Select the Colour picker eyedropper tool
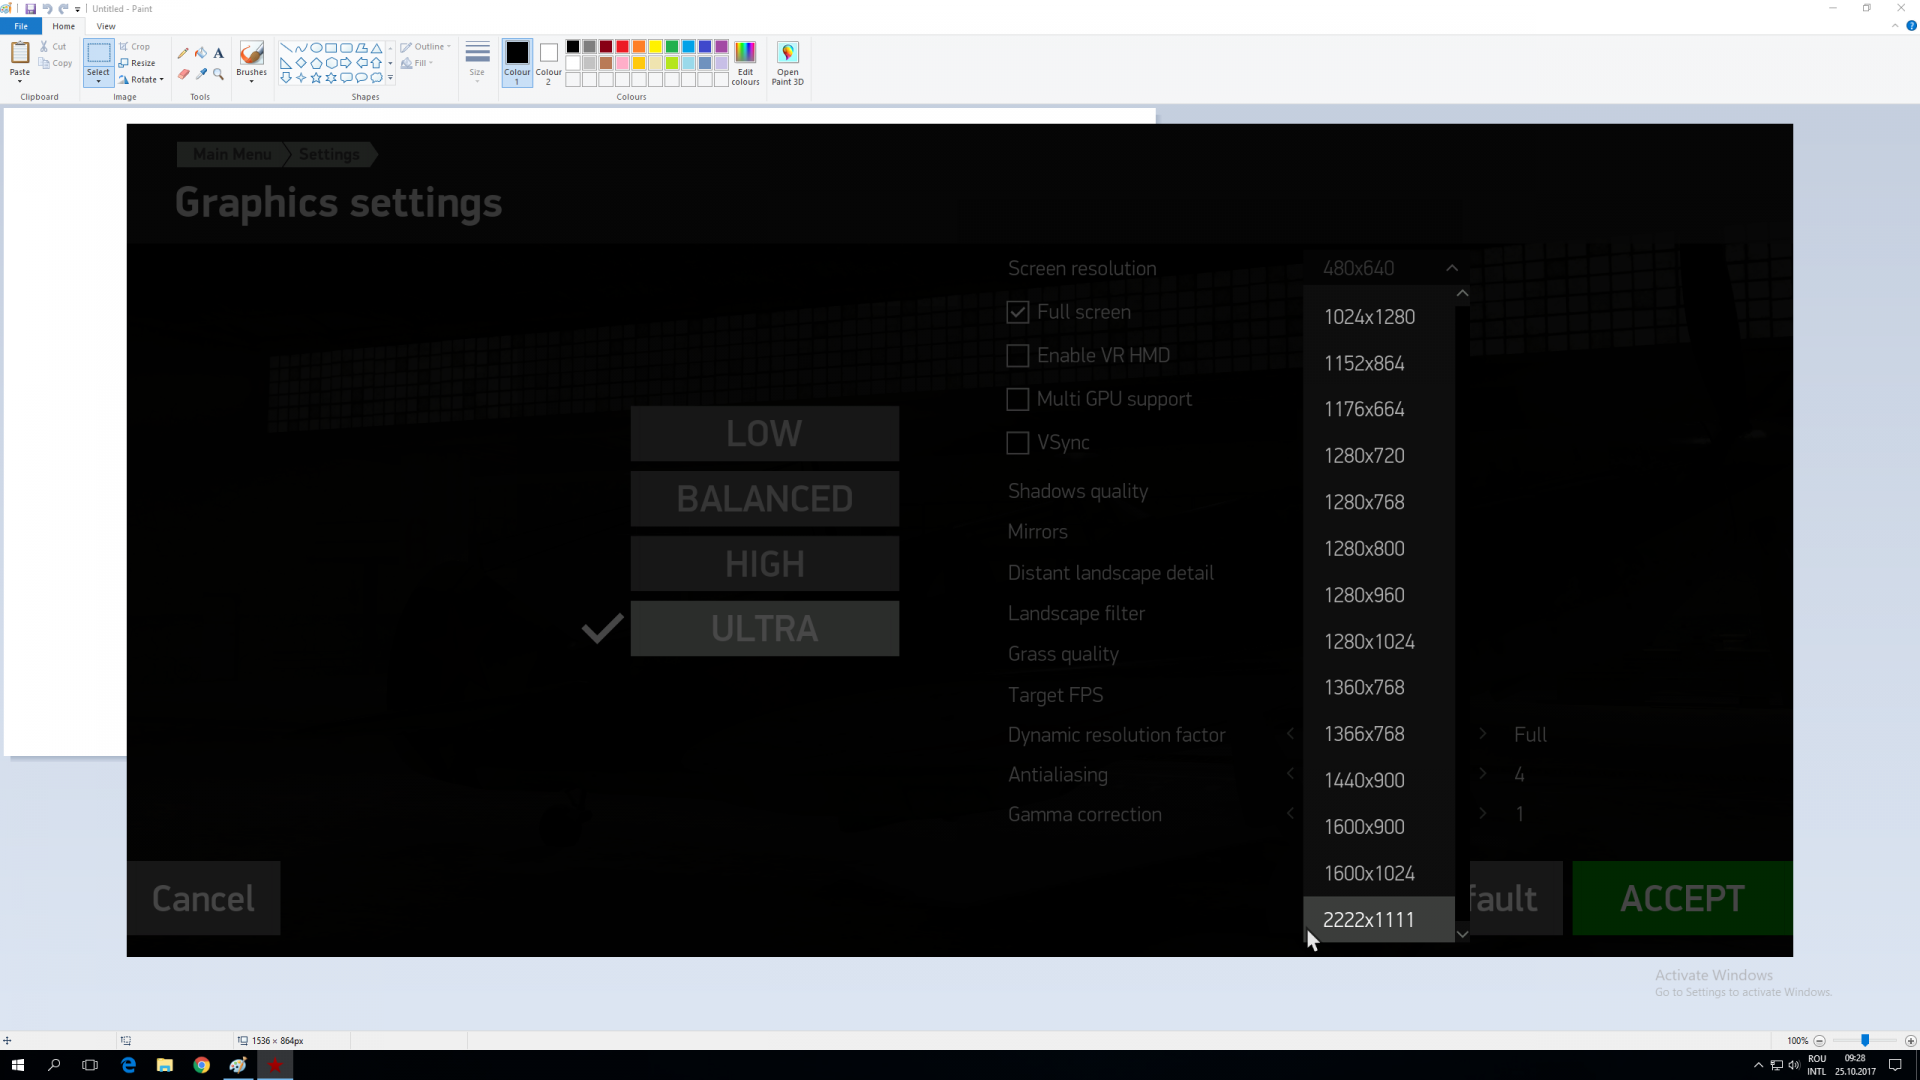1920x1080 pixels. click(x=201, y=74)
